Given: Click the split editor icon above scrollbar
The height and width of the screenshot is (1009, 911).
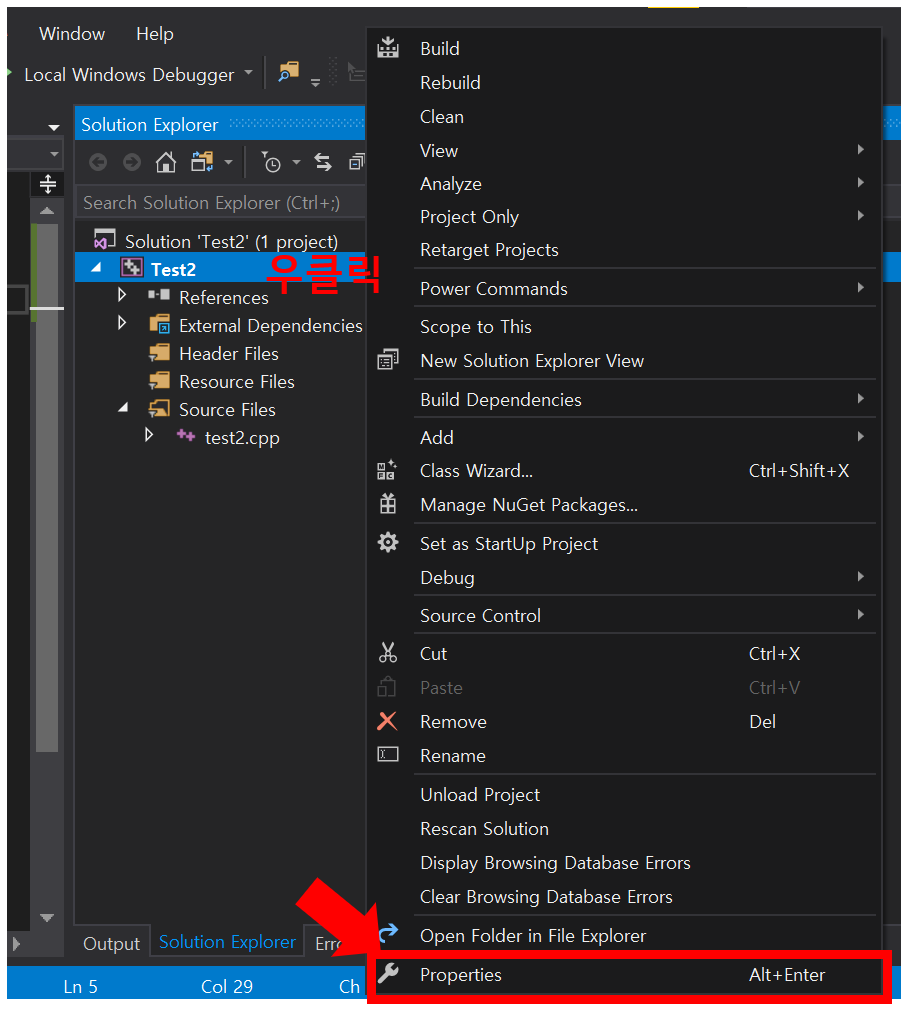Looking at the screenshot, I should point(48,184).
